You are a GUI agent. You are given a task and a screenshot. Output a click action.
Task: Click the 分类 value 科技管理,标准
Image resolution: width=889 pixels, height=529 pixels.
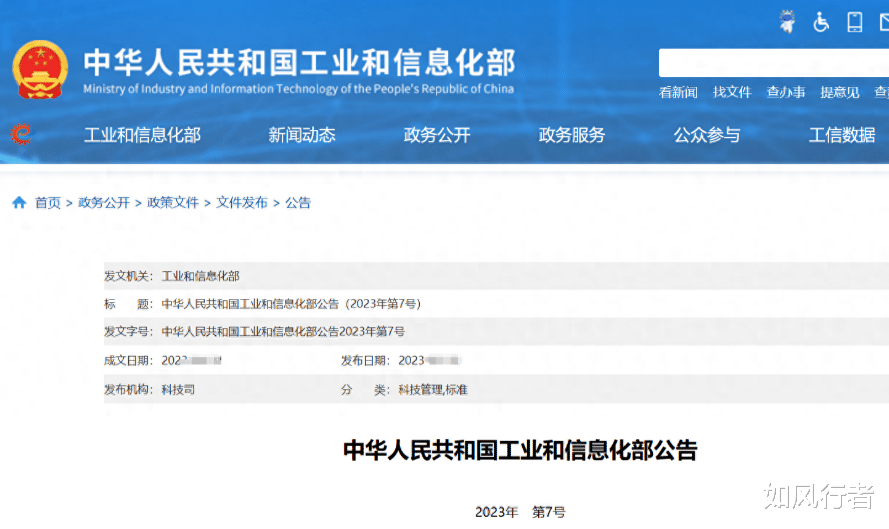433,390
